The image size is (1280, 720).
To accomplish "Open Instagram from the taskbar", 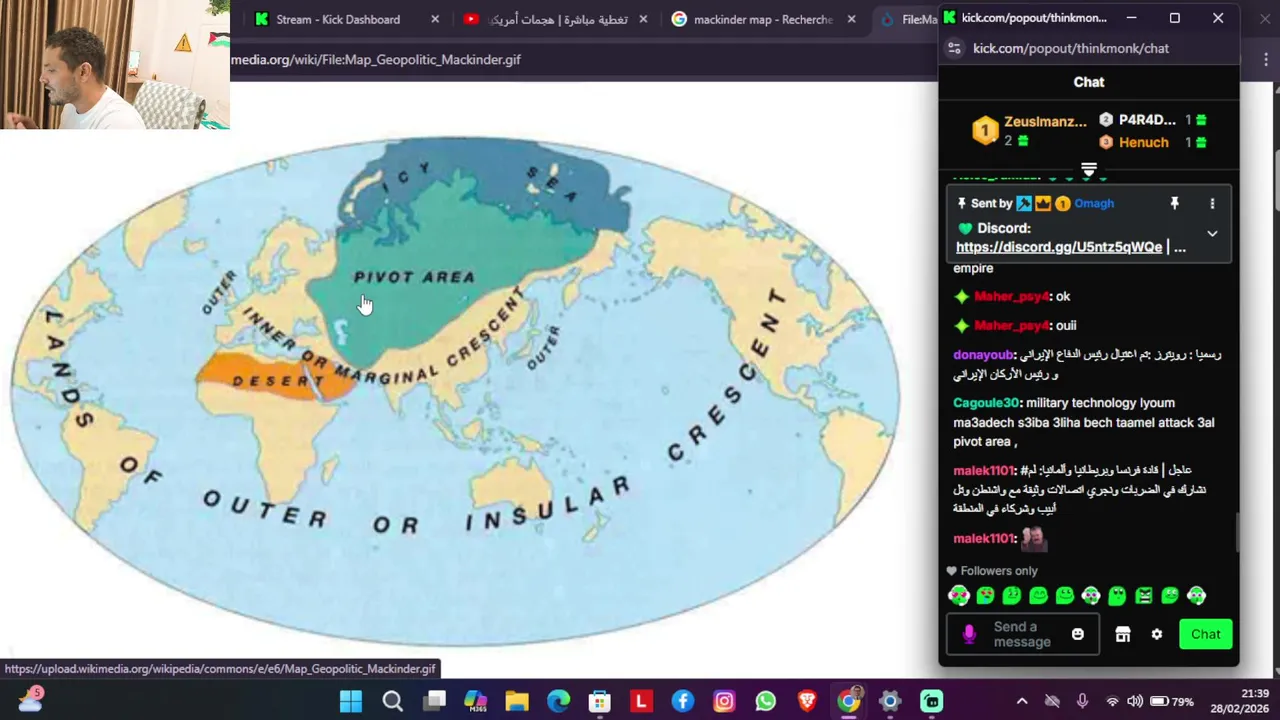I will [x=724, y=701].
